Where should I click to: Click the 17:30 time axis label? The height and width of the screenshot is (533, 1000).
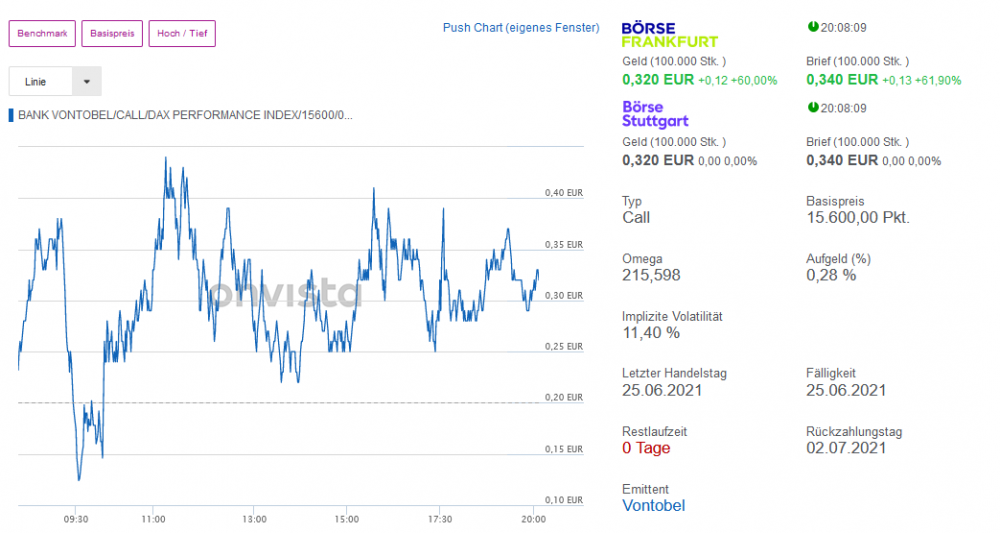439,519
